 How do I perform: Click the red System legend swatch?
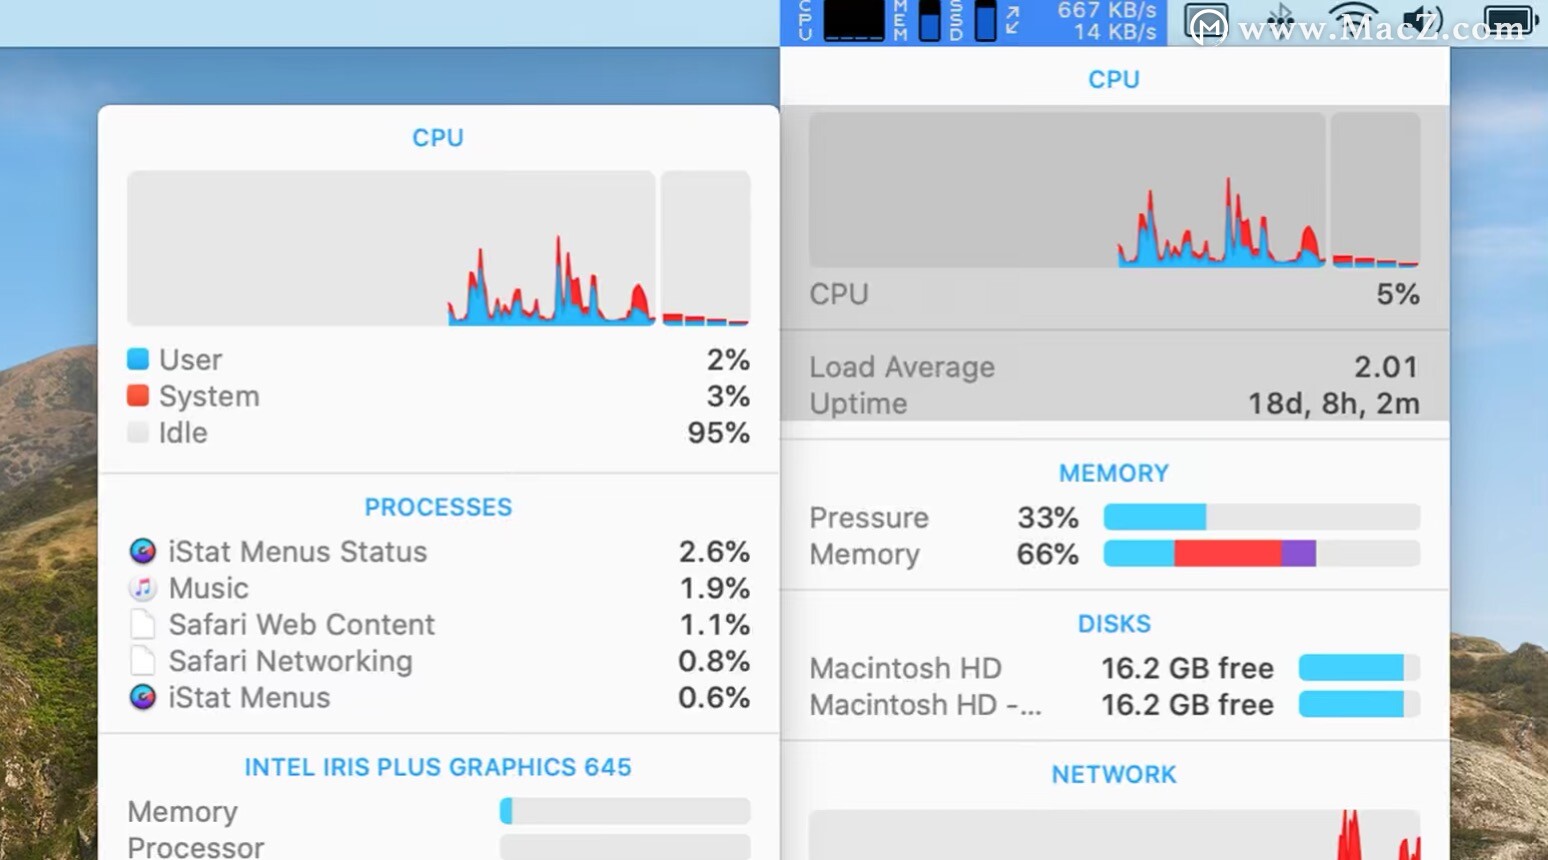click(138, 396)
